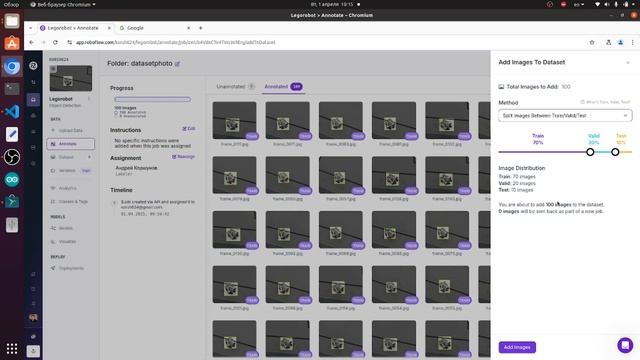Open Visualize under Models
The image size is (640, 360).
coord(71,242)
